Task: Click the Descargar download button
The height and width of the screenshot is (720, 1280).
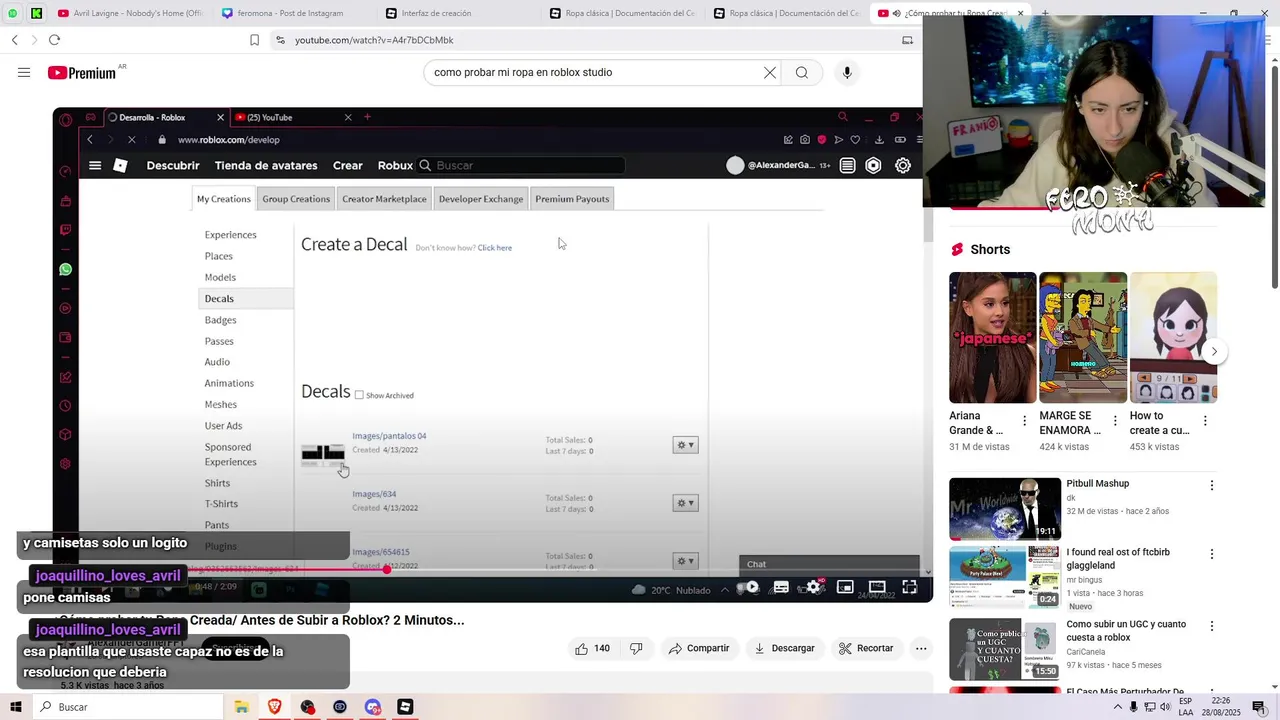Action: (784, 648)
